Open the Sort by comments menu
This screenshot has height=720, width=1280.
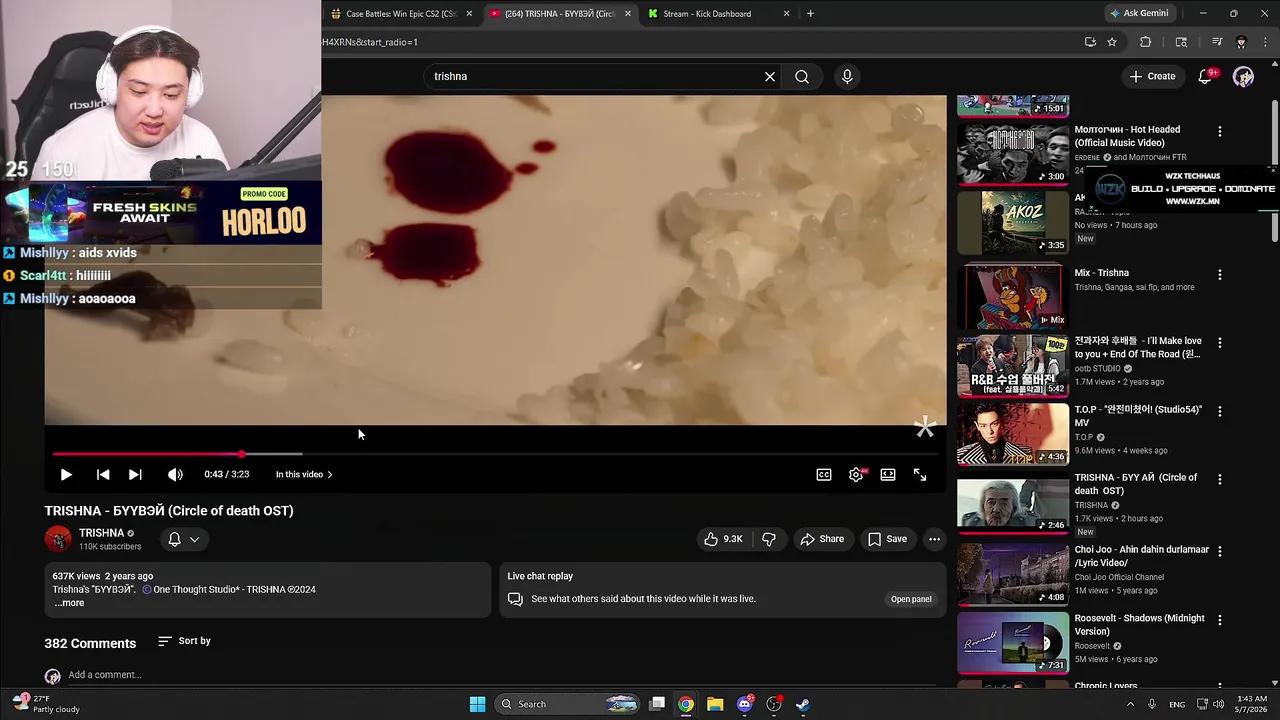tap(185, 641)
